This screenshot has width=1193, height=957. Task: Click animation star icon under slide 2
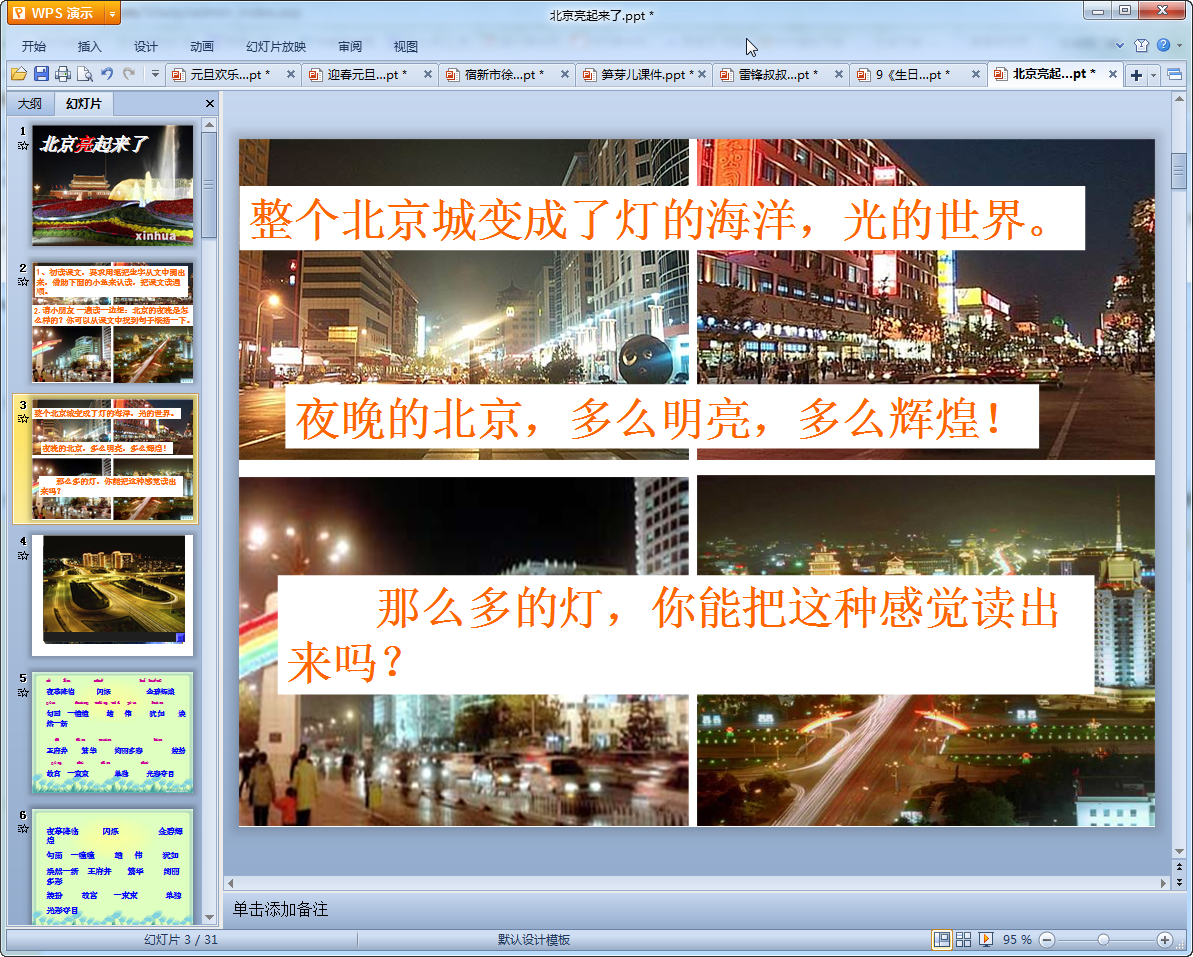23,281
